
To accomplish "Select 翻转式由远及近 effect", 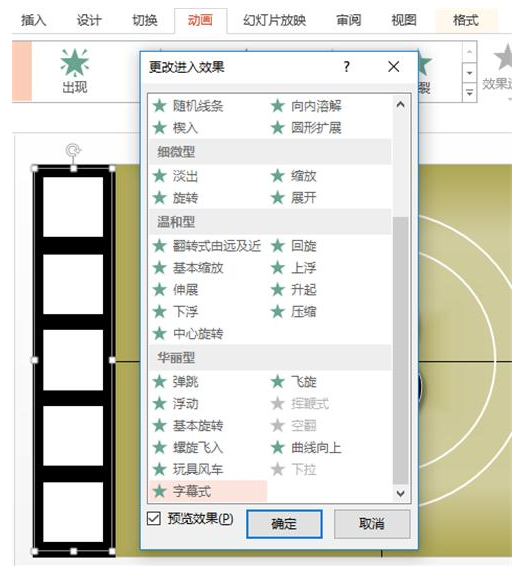I will tap(206, 246).
